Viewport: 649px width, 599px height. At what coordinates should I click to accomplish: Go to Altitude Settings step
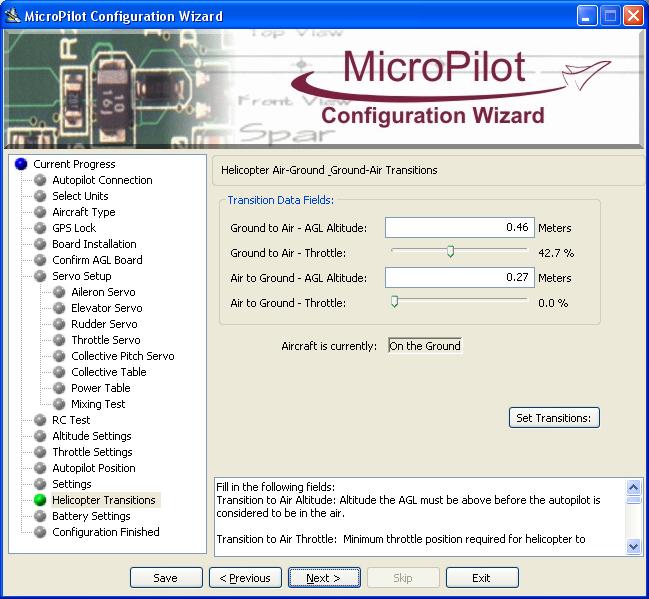tap(92, 436)
